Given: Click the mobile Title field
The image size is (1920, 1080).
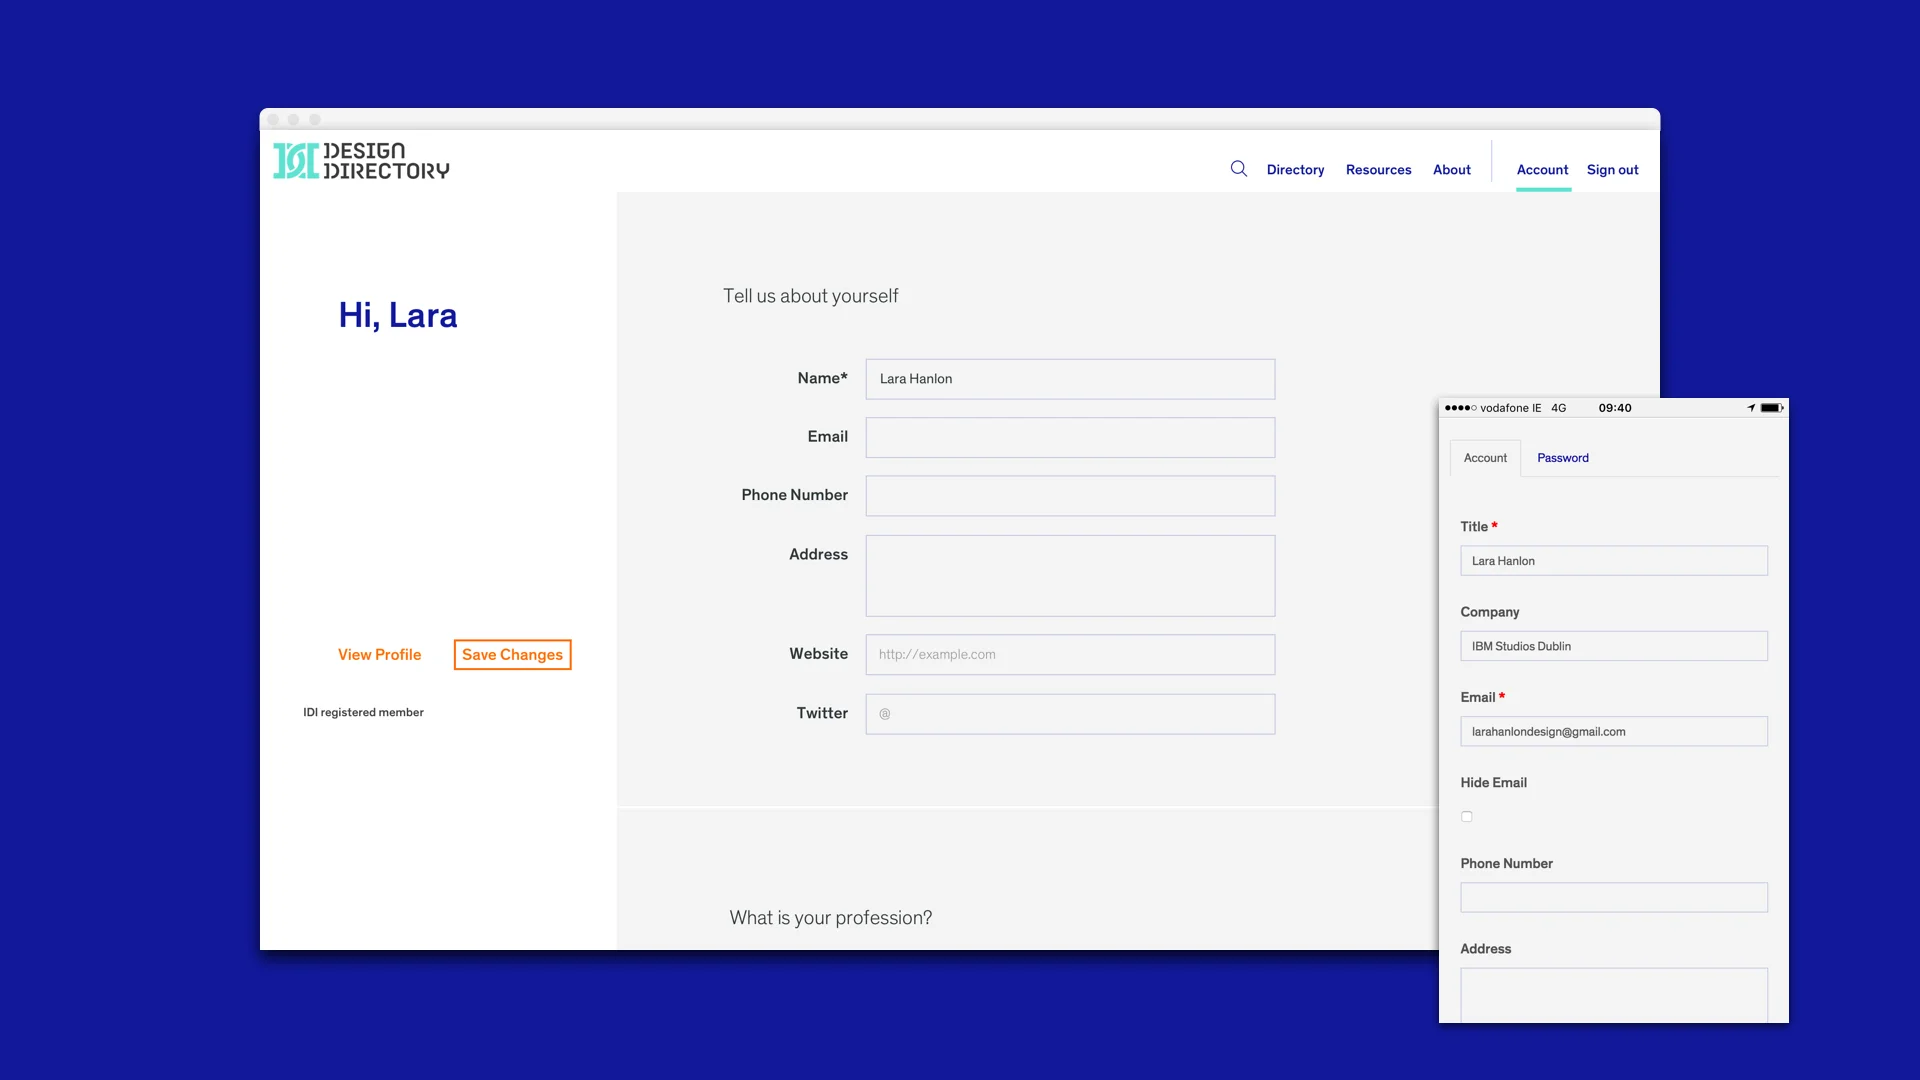Looking at the screenshot, I should (1613, 561).
